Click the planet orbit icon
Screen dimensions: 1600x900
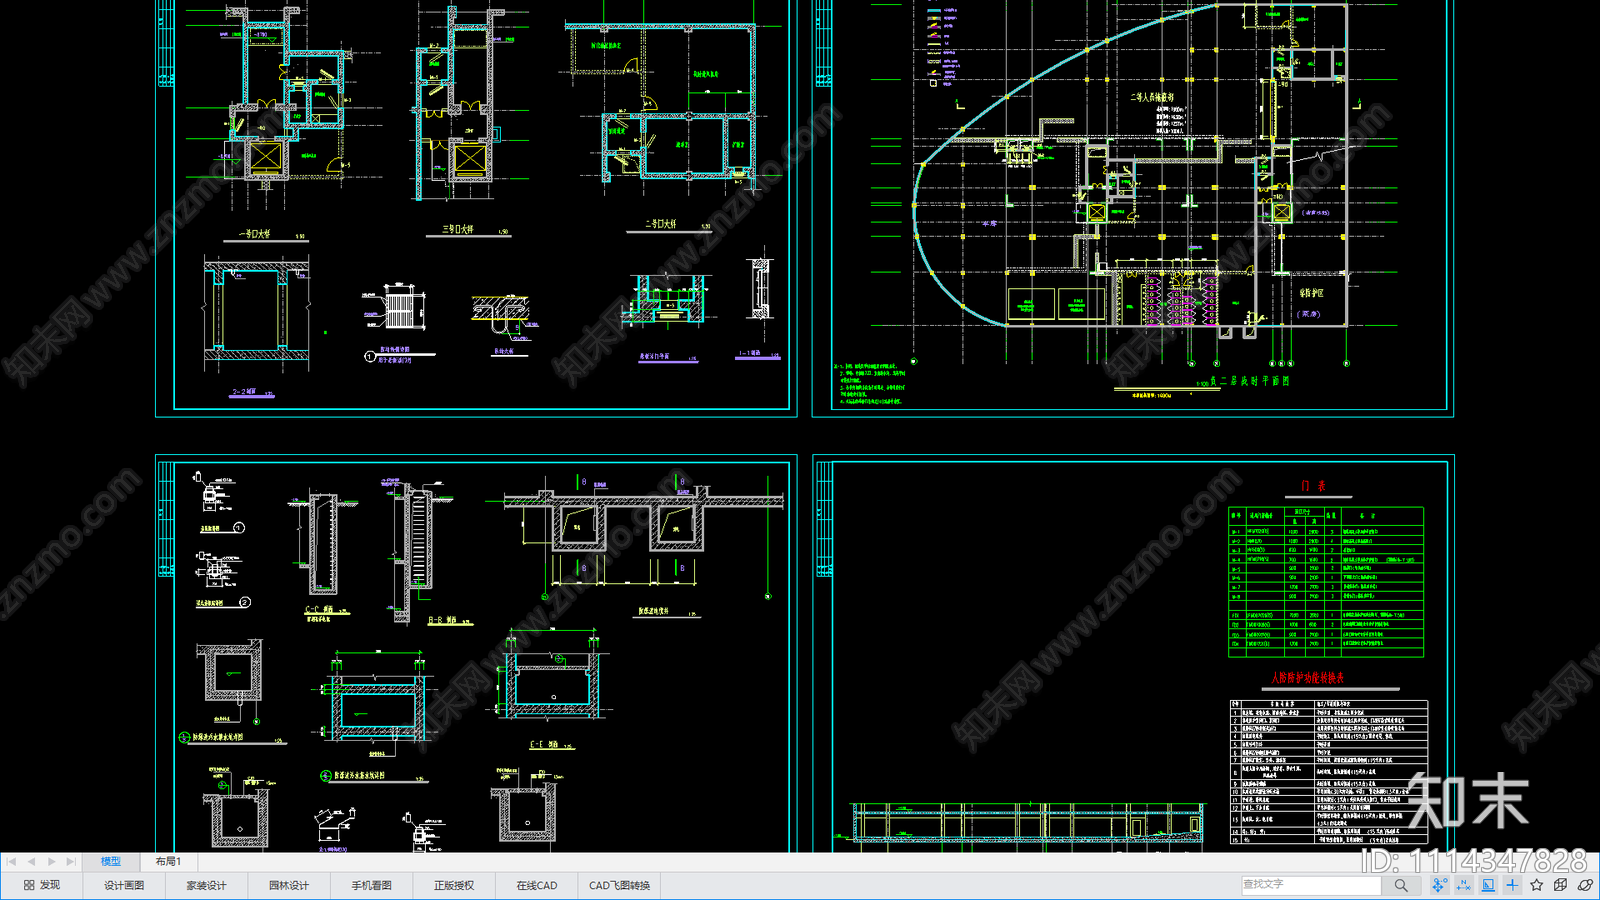[x=1585, y=885]
